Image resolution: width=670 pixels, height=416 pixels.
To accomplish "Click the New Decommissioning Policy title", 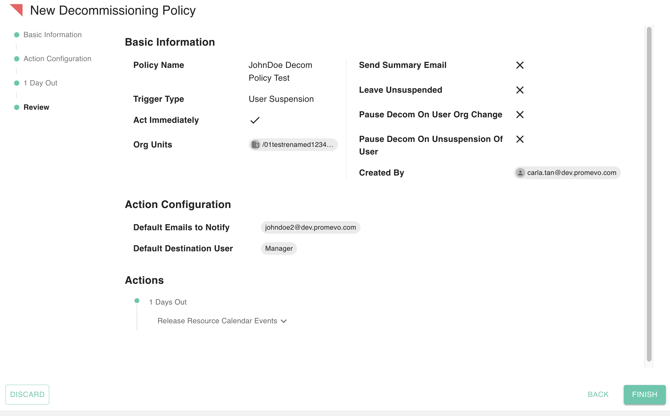I will (x=113, y=10).
